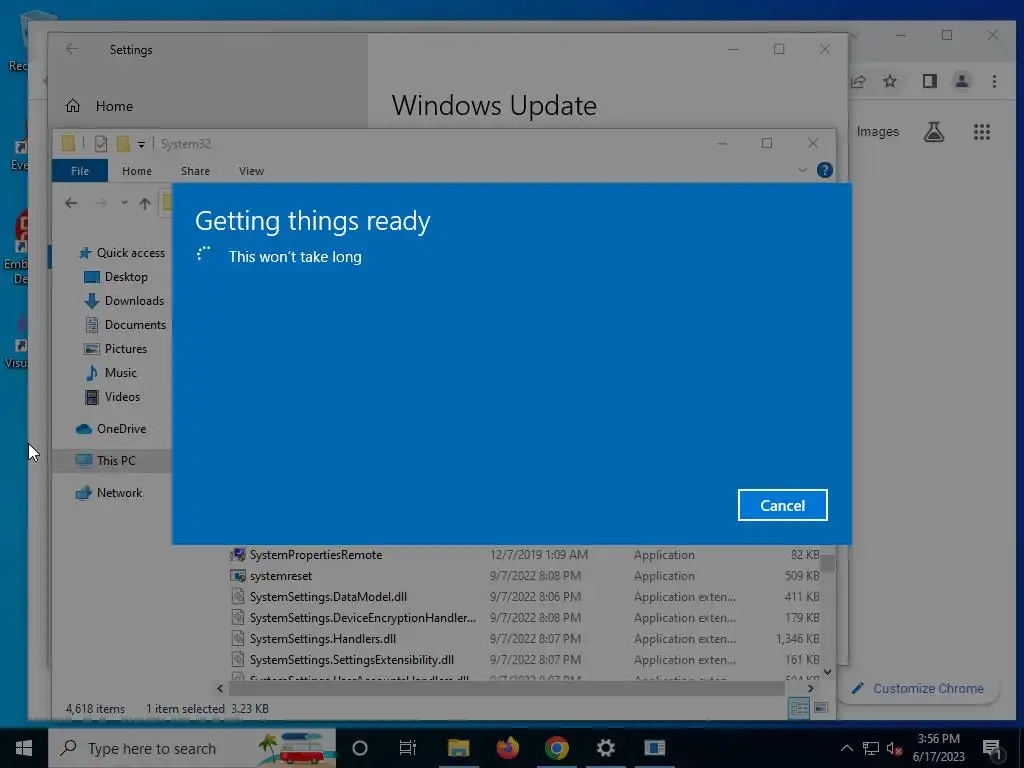
Task: Click scroll left arrow of file list
Action: 220,688
